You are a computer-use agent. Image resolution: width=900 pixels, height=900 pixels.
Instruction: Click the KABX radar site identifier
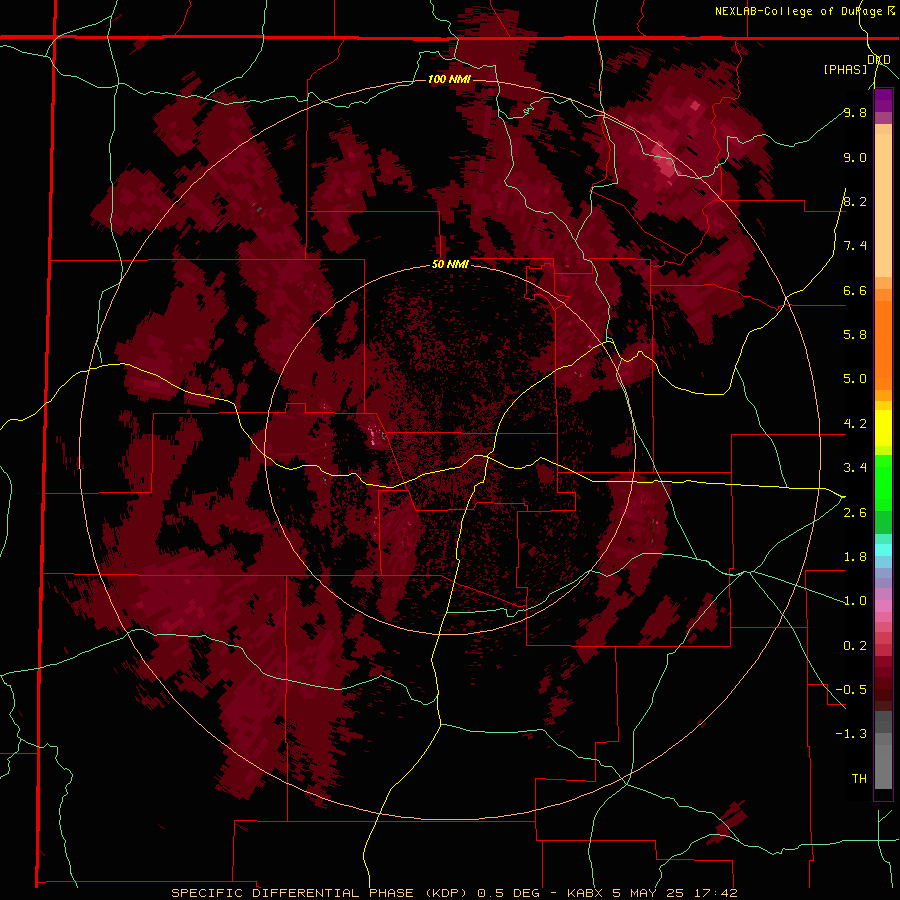pyautogui.click(x=584, y=893)
